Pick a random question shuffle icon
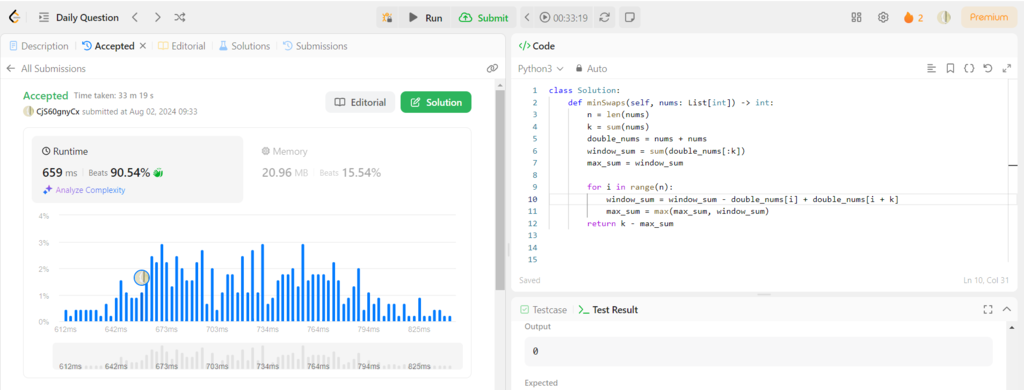Image resolution: width=1024 pixels, height=390 pixels. click(180, 18)
